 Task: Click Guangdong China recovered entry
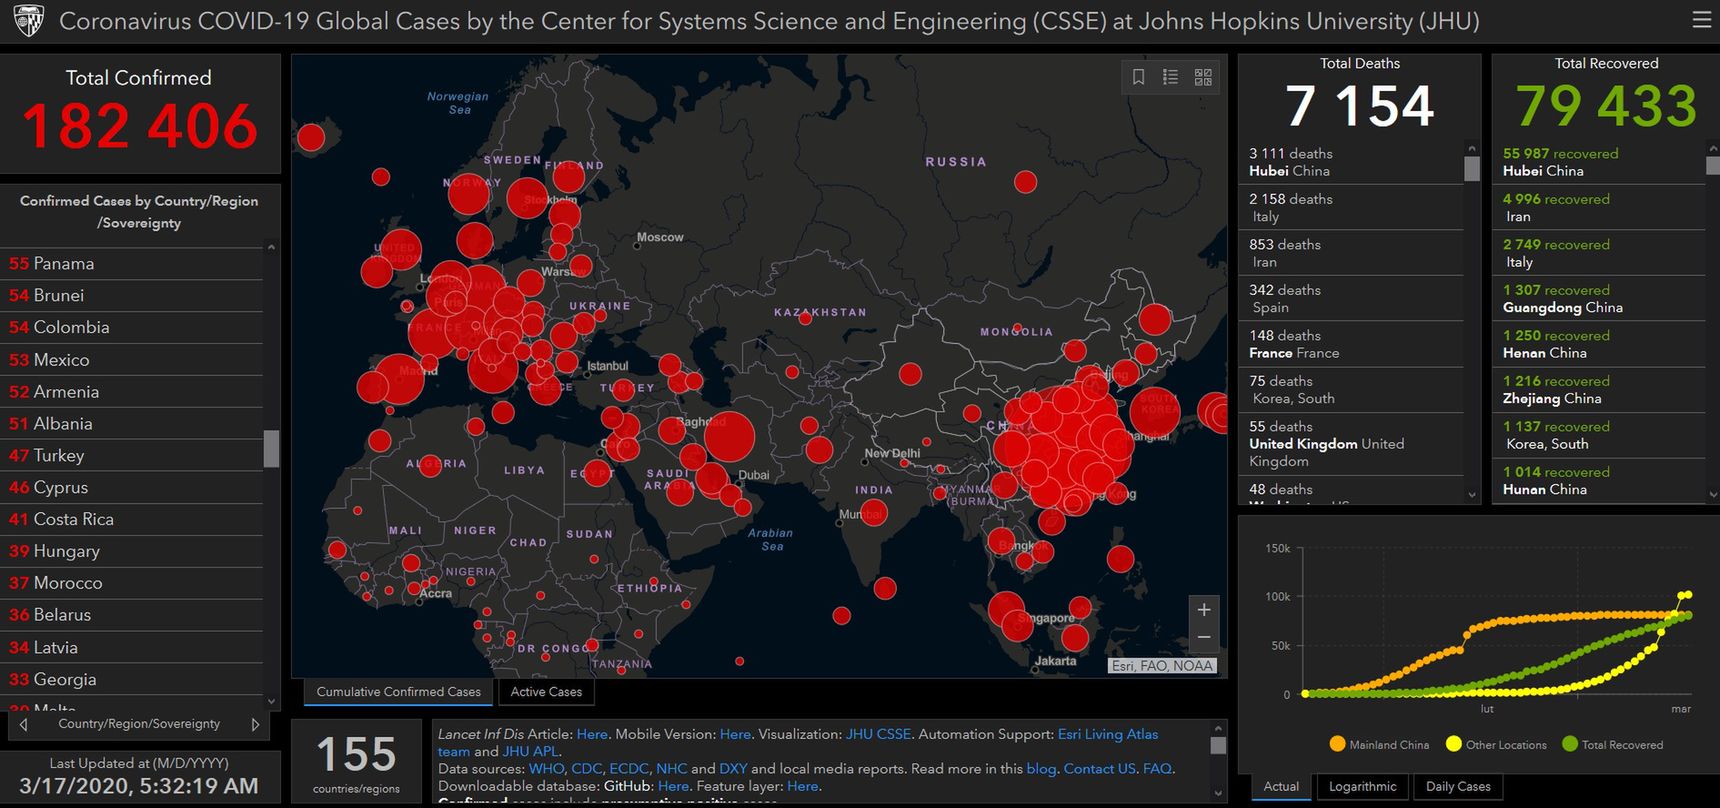click(x=1599, y=299)
